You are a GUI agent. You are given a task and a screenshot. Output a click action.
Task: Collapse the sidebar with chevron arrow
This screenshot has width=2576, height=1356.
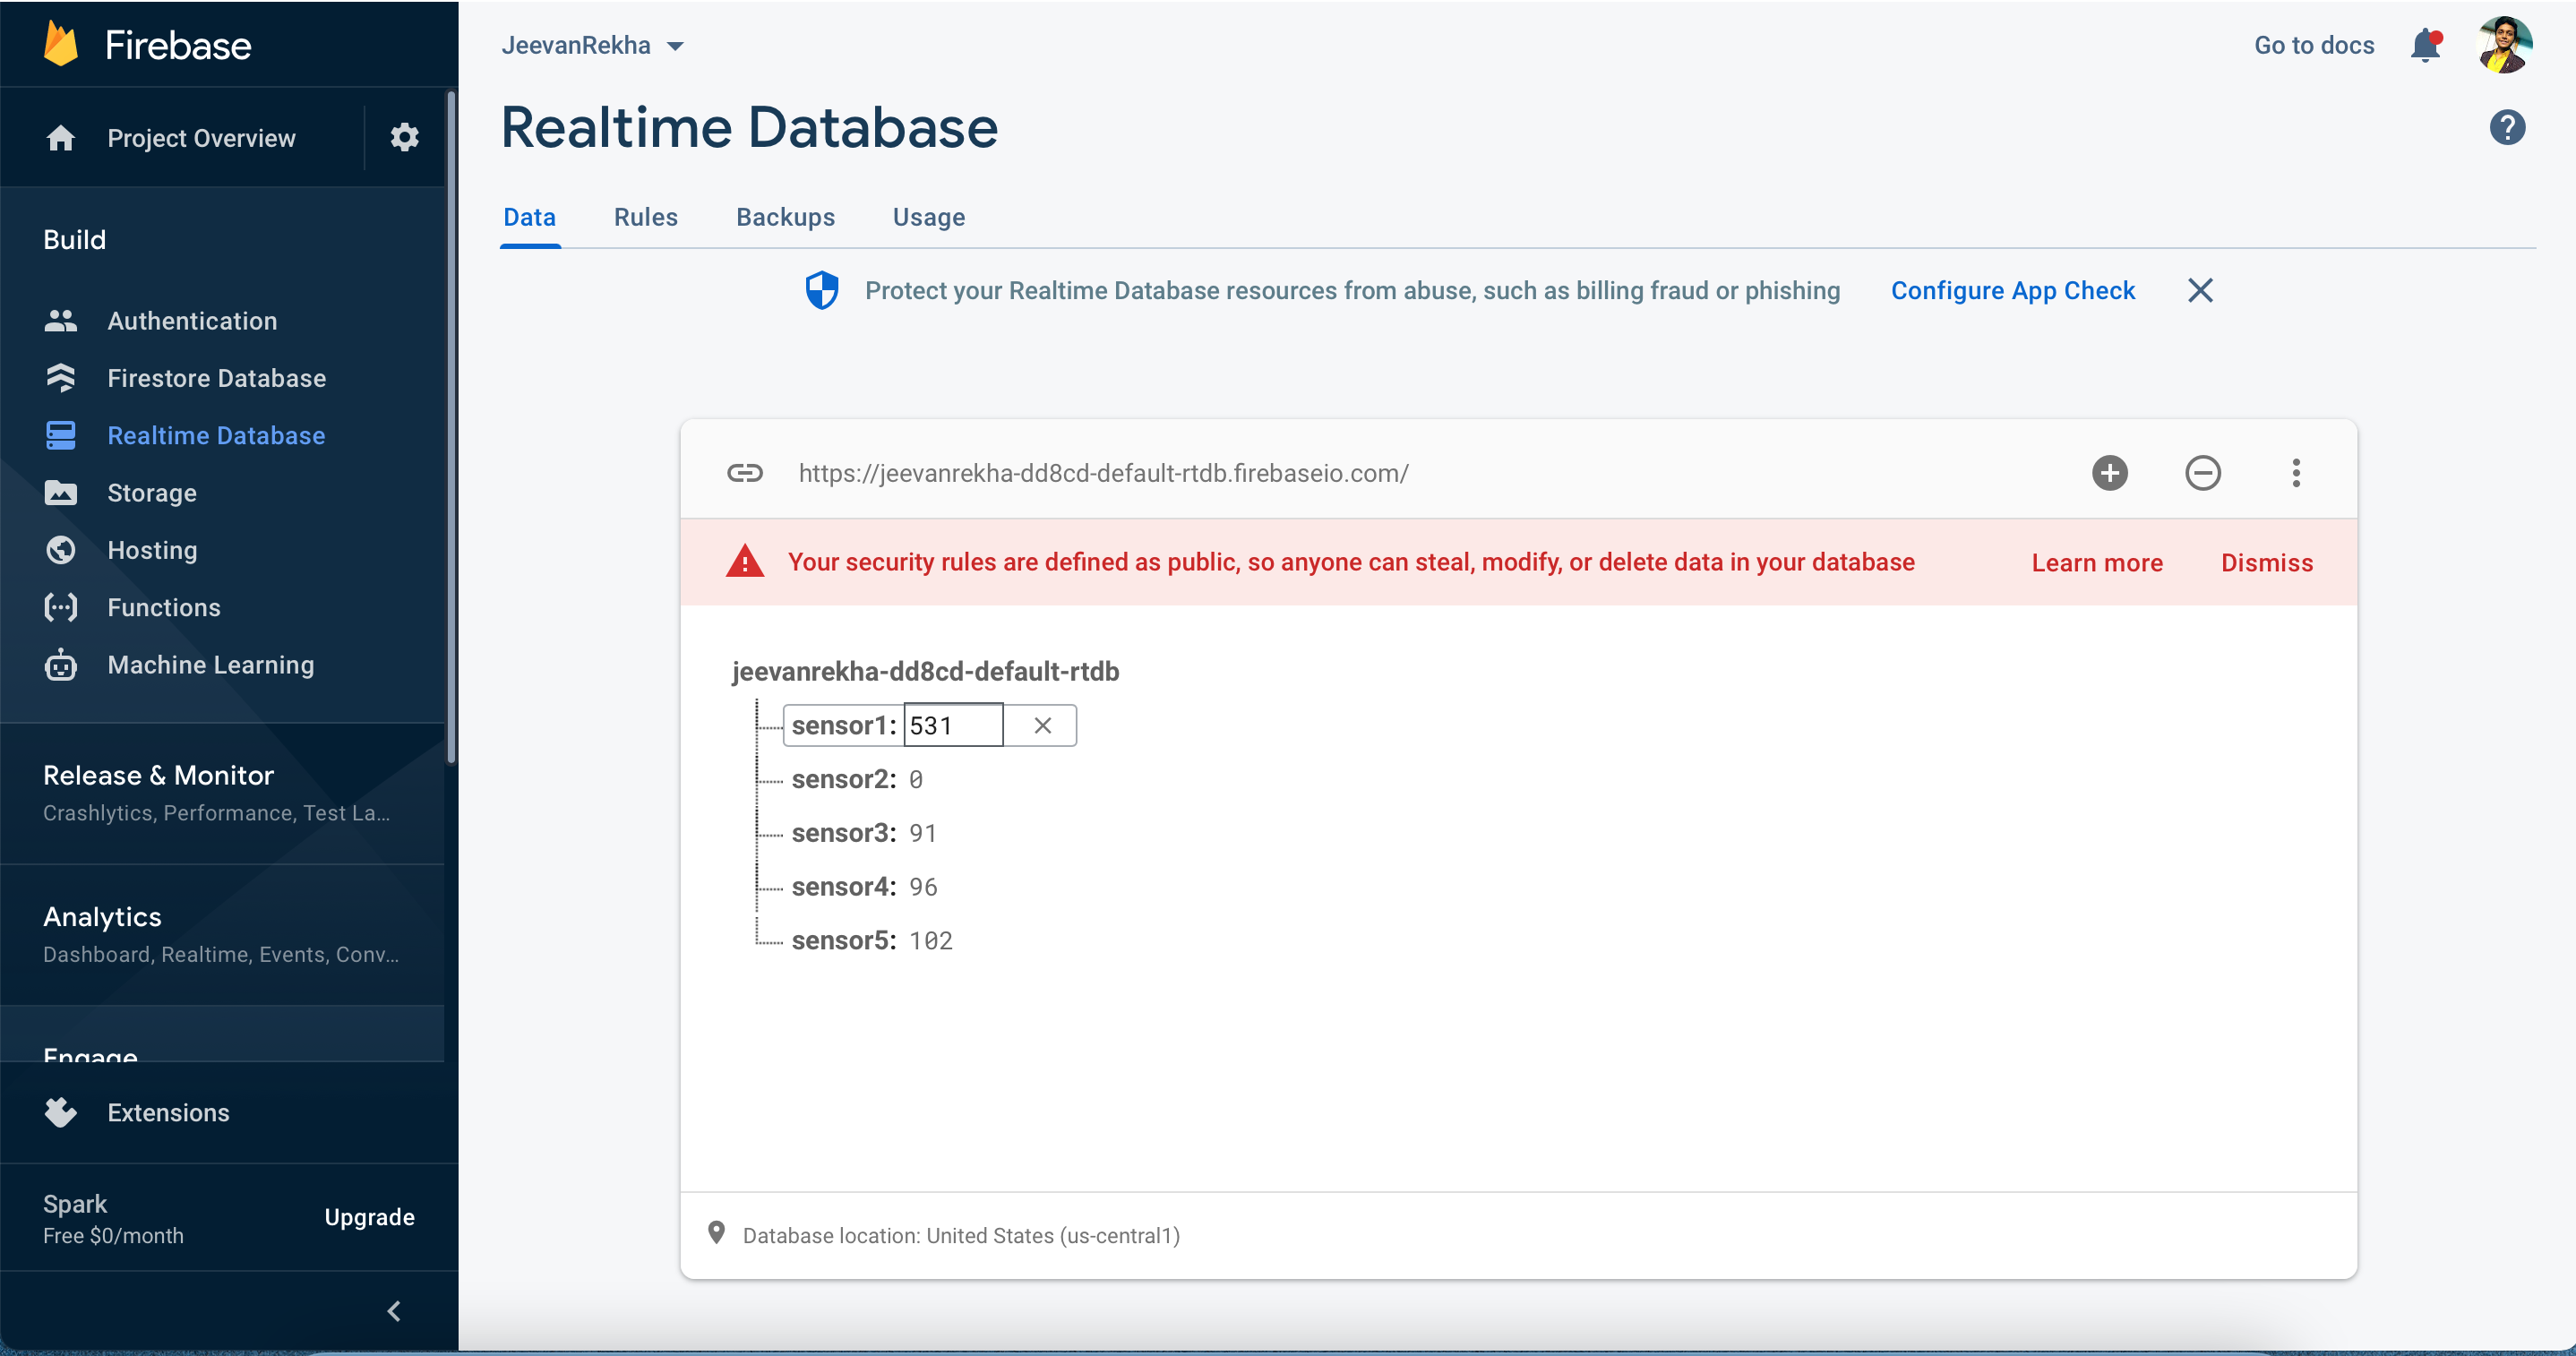coord(394,1311)
